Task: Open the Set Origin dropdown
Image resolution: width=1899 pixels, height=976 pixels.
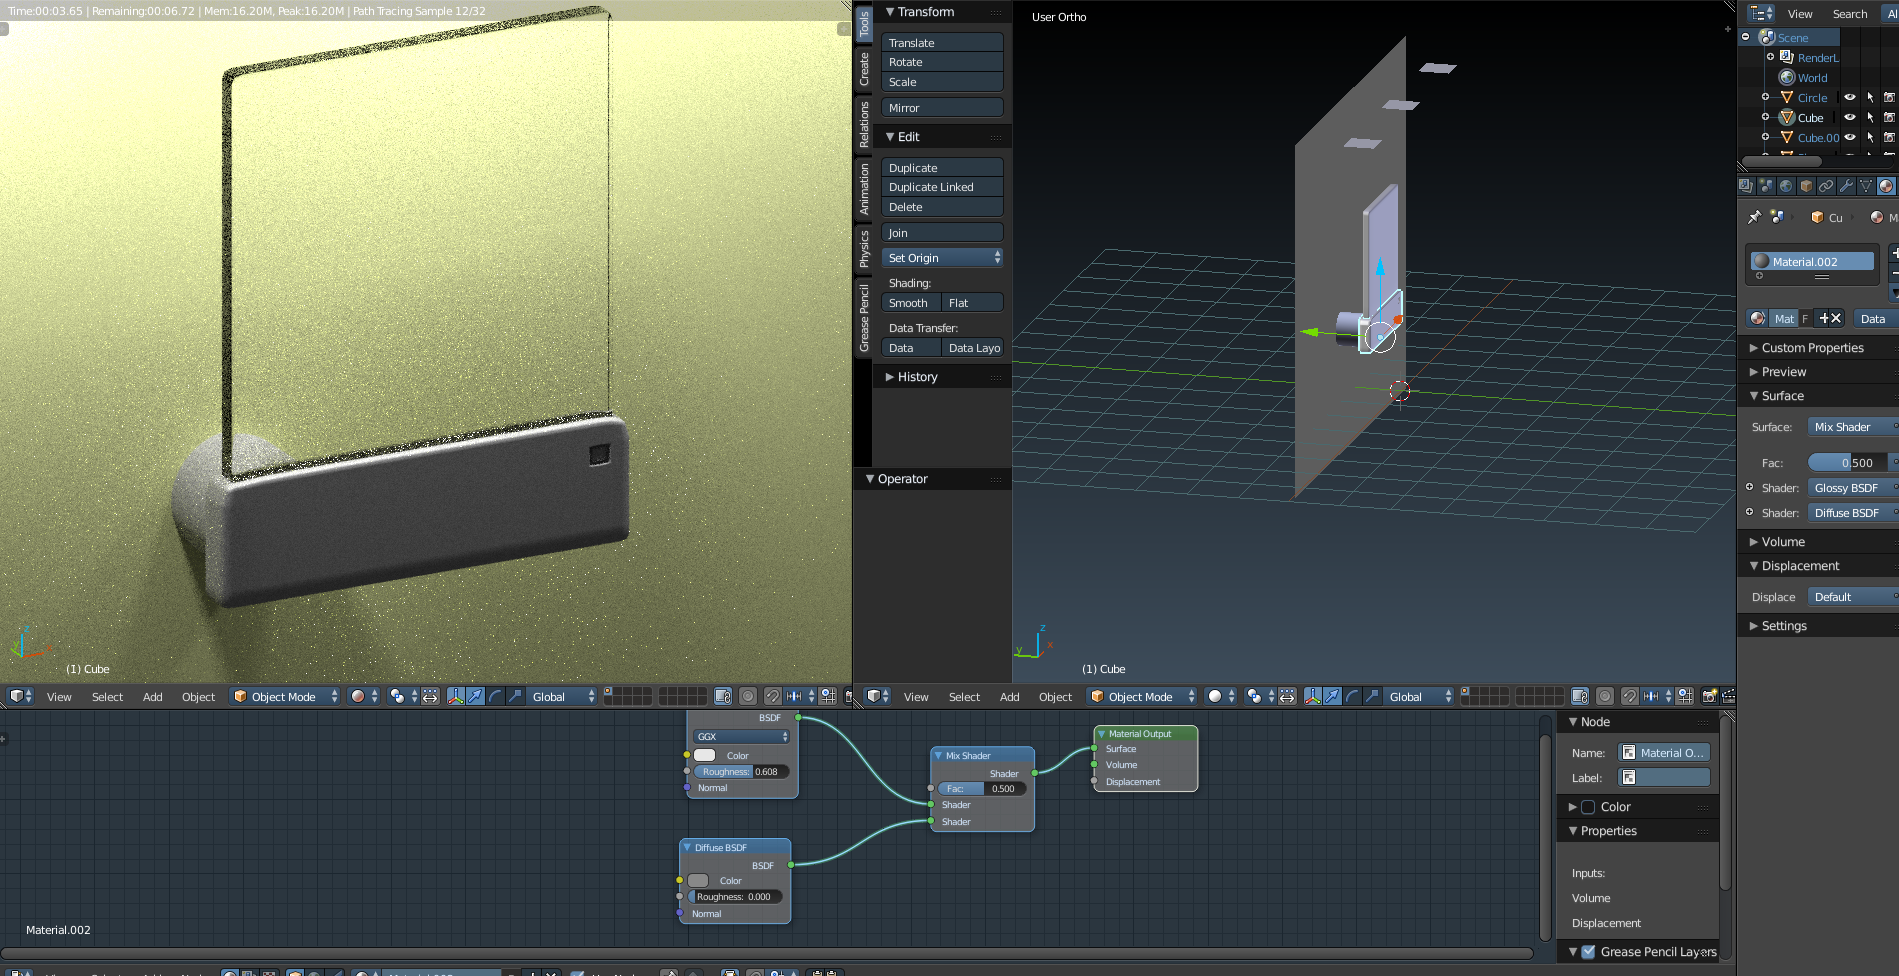Action: click(x=942, y=258)
